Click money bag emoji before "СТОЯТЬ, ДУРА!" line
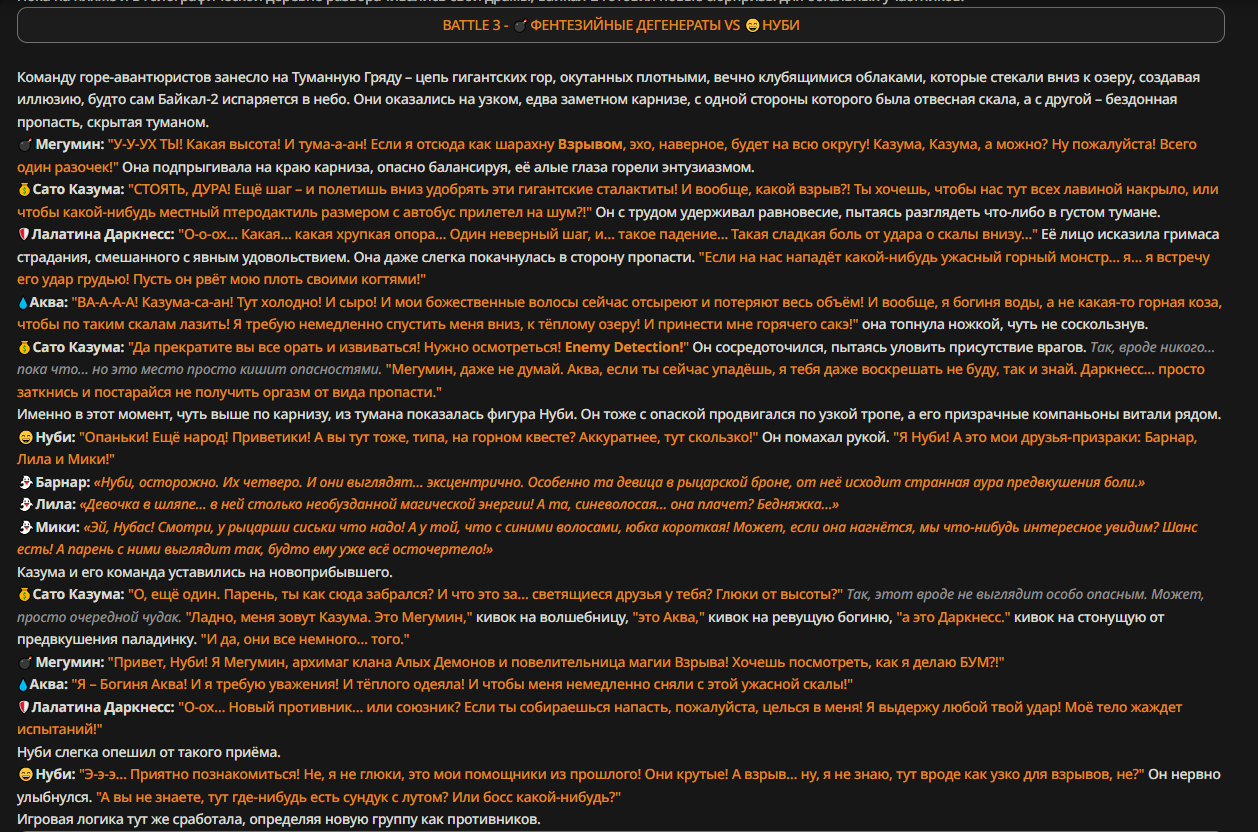Screen dimensions: 1258x832 coord(24,189)
